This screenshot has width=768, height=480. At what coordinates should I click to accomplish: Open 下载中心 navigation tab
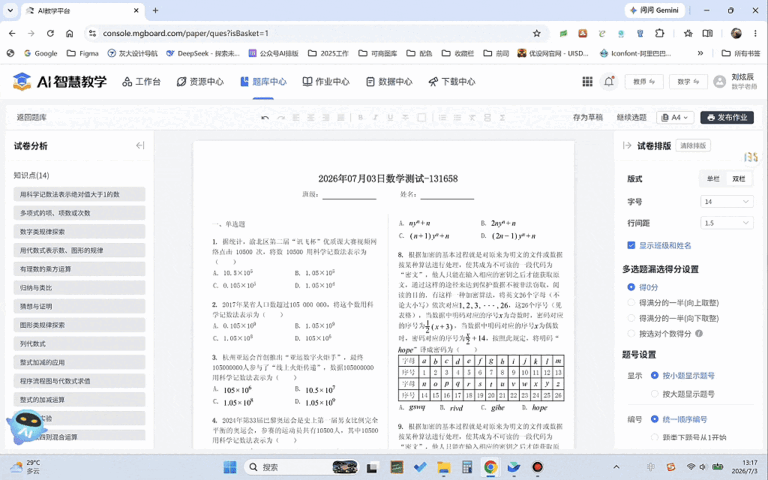[x=452, y=82]
